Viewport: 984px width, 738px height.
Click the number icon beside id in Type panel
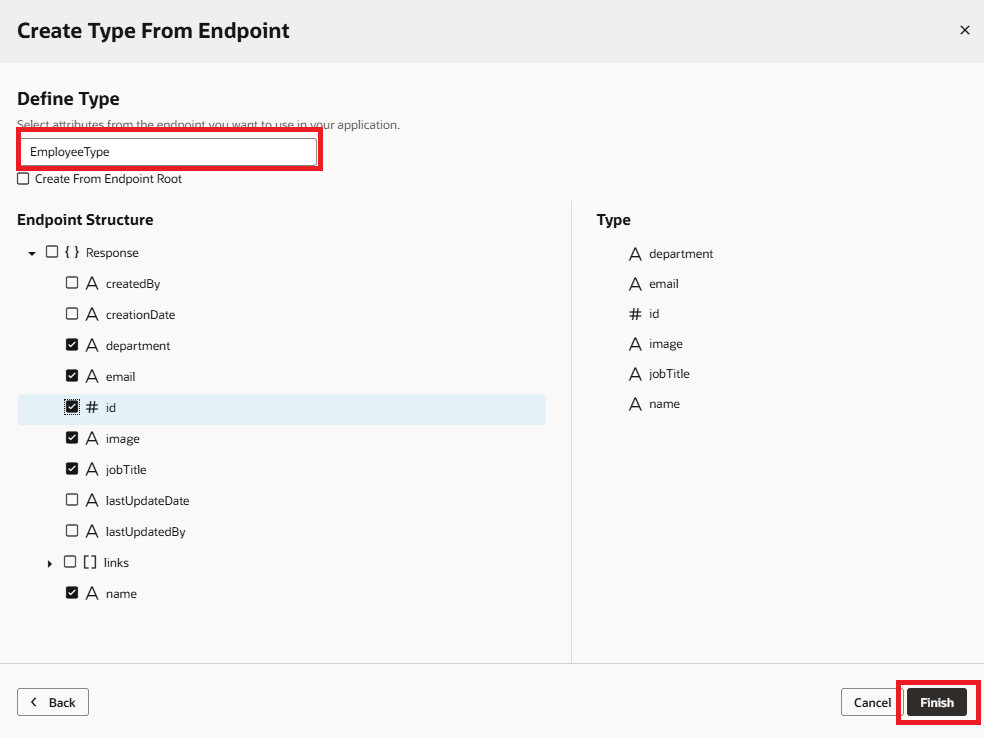[635, 314]
